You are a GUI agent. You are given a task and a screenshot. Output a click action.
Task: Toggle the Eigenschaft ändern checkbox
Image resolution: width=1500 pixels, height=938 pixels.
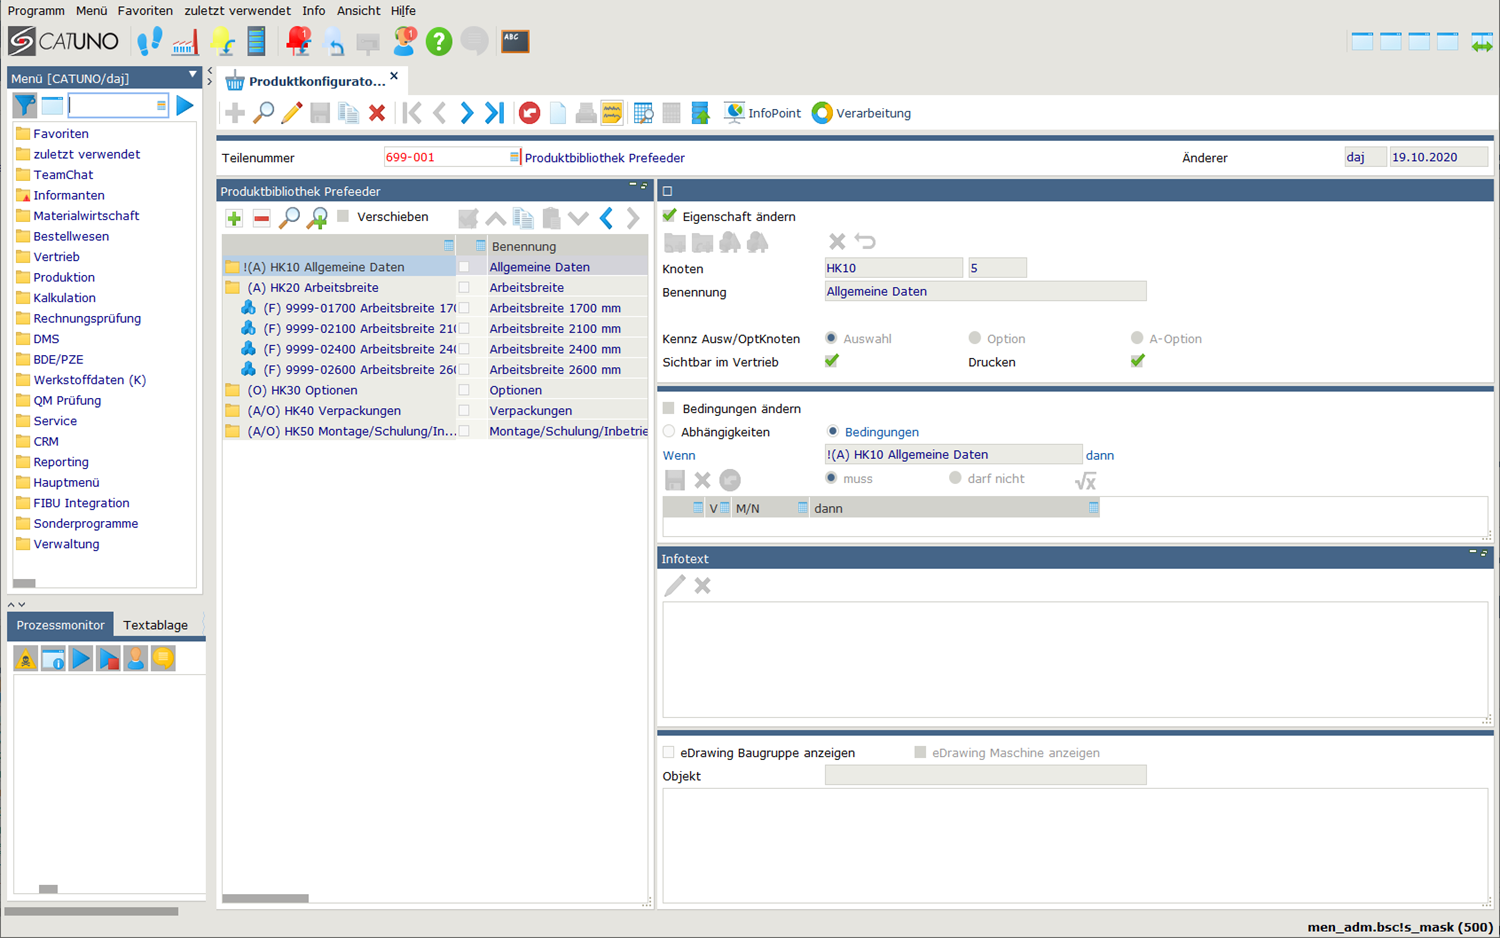tap(670, 216)
